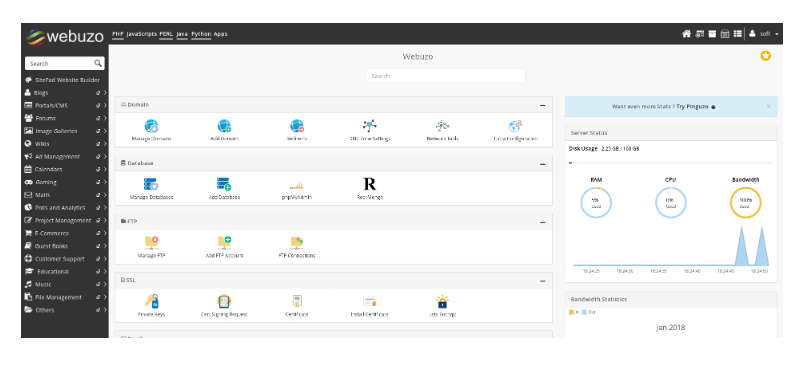The width and height of the screenshot is (792, 389).
Task: Select Python tab
Action: coord(201,34)
